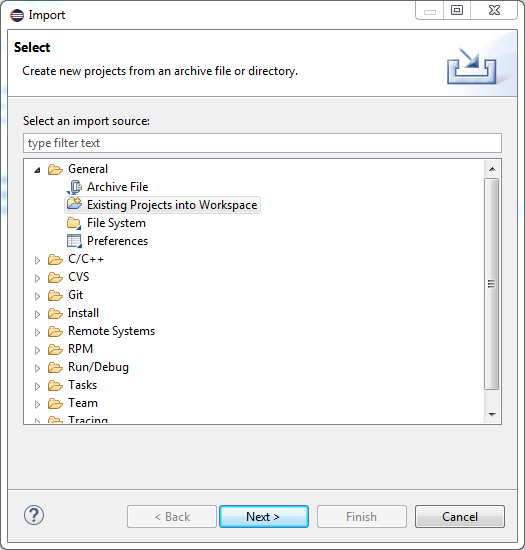
Task: Click the Git folder icon
Action: coord(55,295)
